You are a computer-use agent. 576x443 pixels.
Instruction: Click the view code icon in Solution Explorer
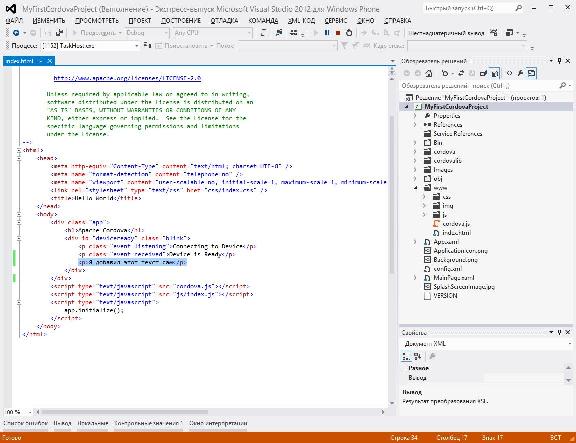coord(509,73)
